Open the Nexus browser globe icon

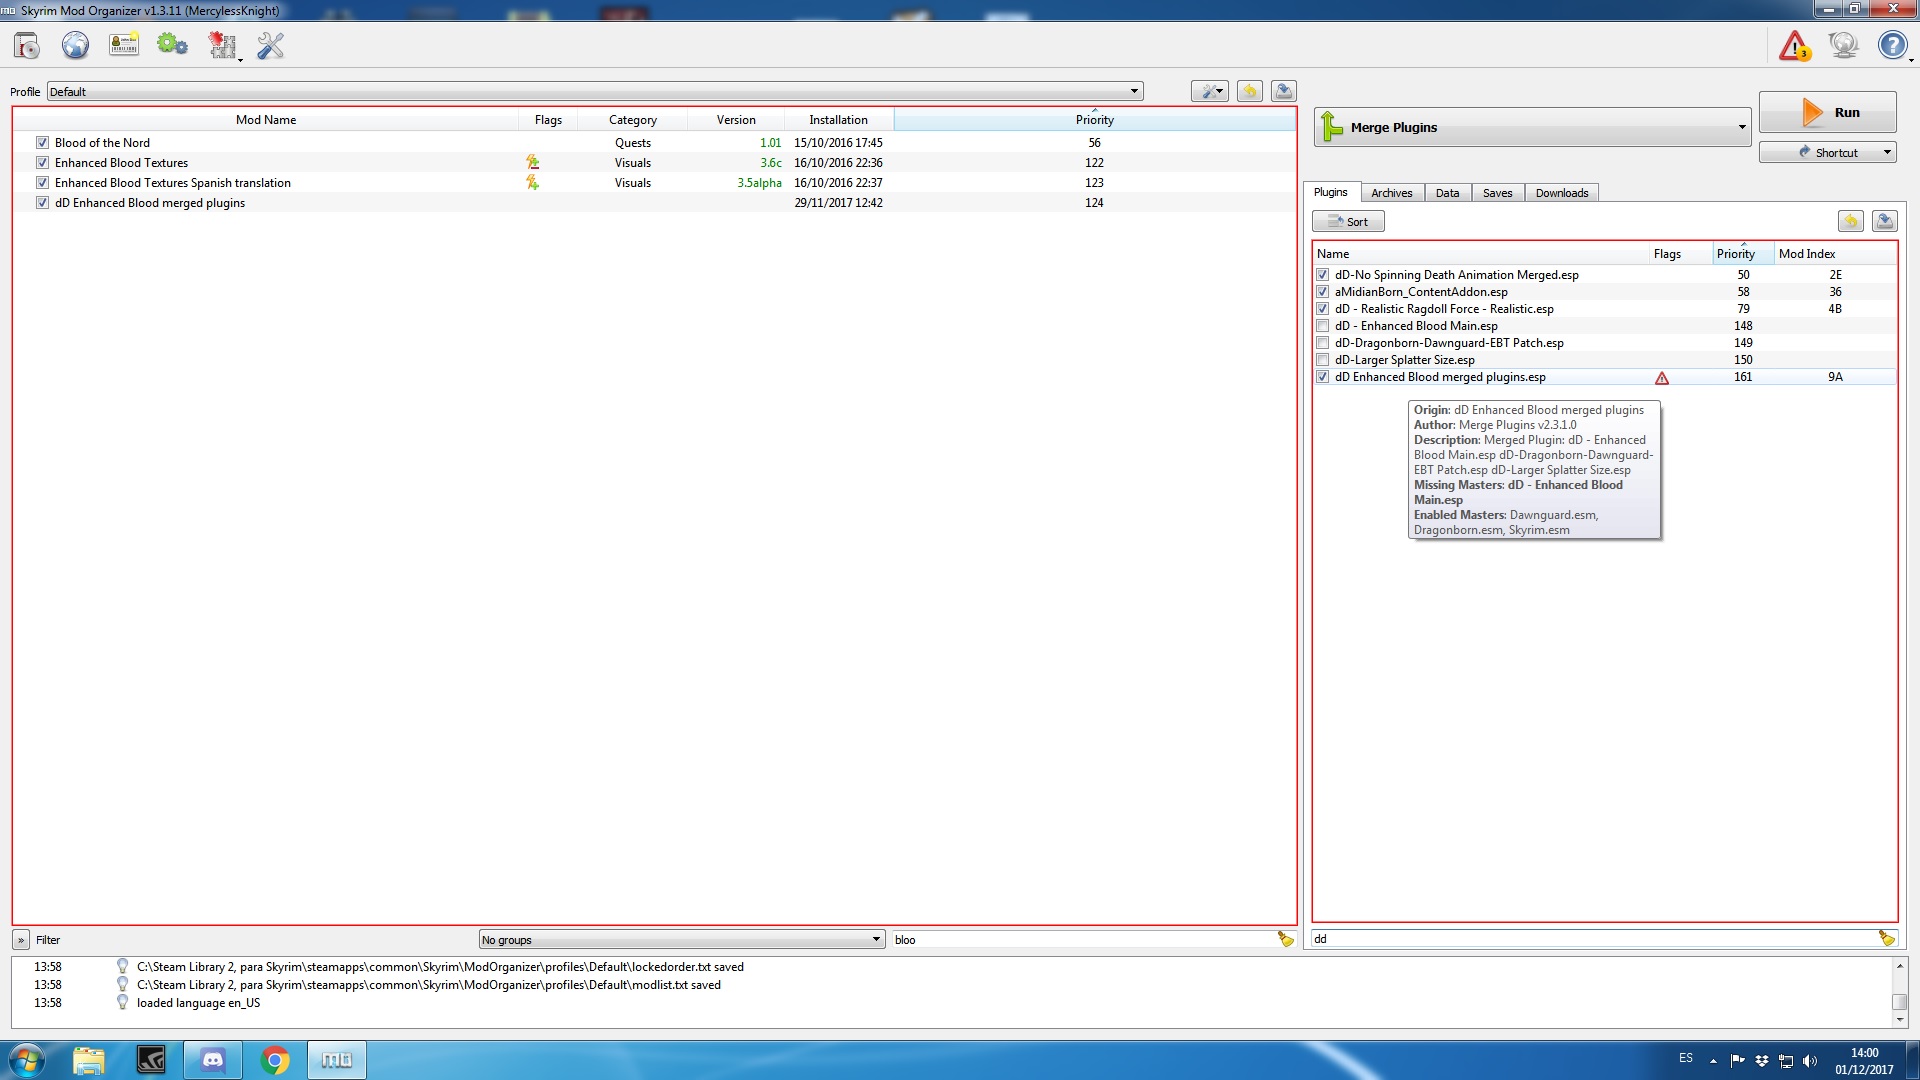(75, 45)
